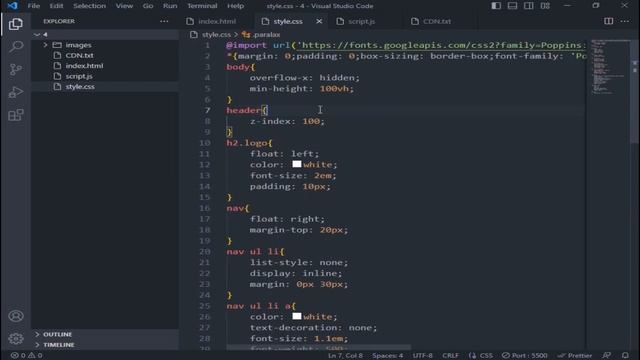
Task: Switch to index.html tab
Action: tap(217, 21)
